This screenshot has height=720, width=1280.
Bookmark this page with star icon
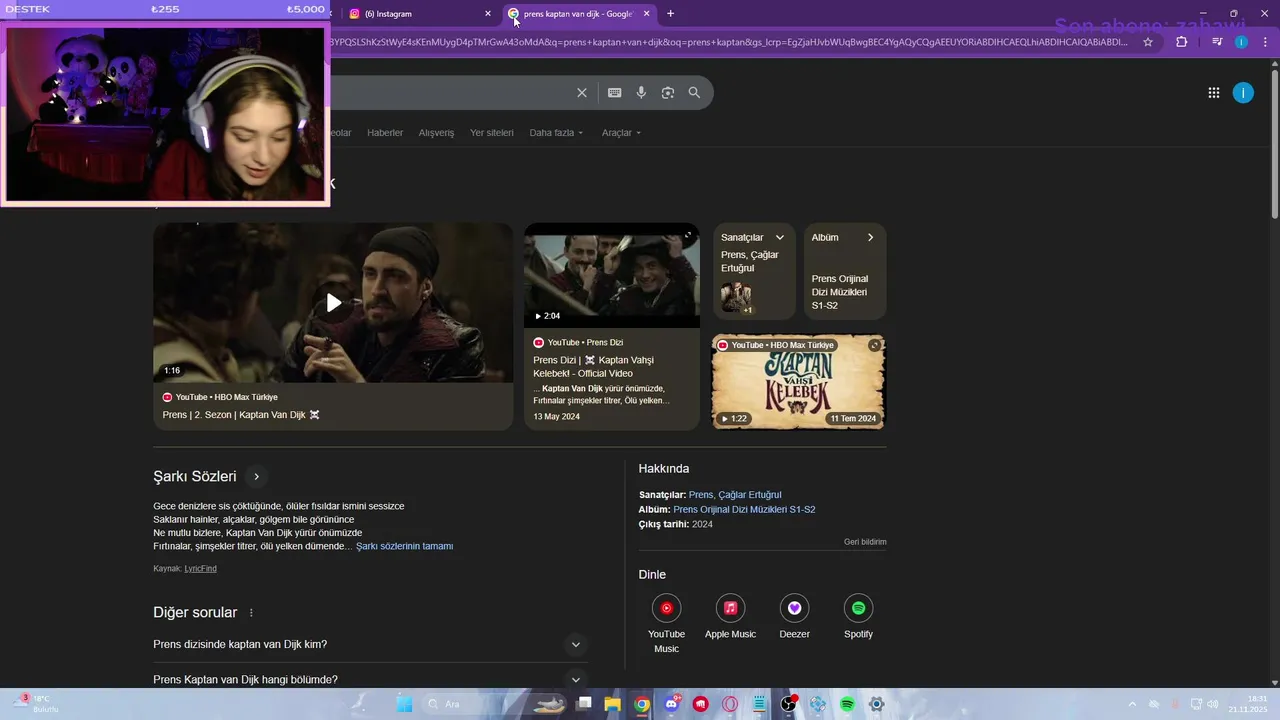(x=1148, y=42)
